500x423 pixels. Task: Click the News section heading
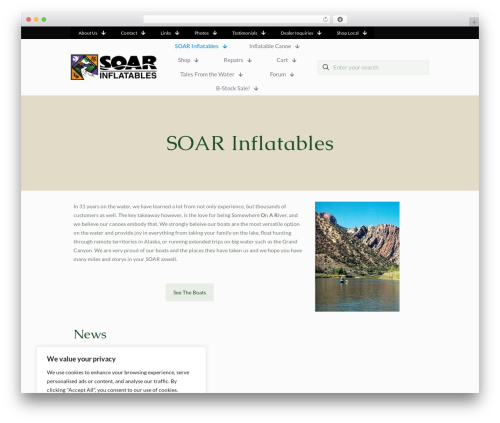click(90, 334)
